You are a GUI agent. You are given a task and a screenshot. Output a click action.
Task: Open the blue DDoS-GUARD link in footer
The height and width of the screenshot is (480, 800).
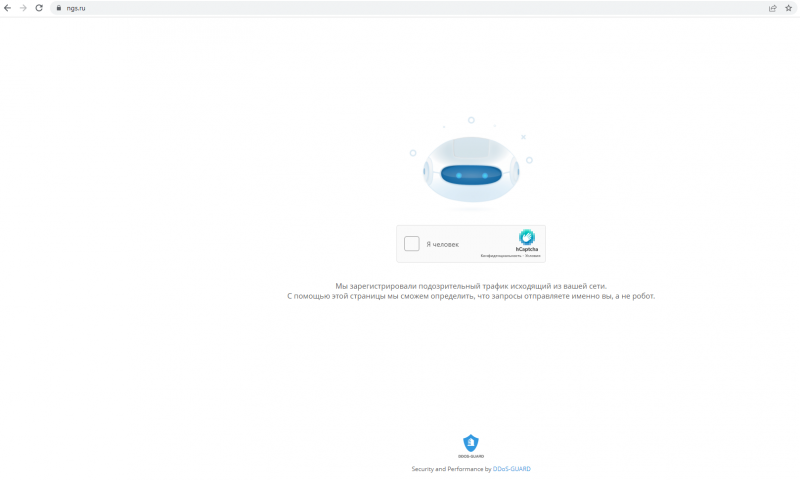519,468
